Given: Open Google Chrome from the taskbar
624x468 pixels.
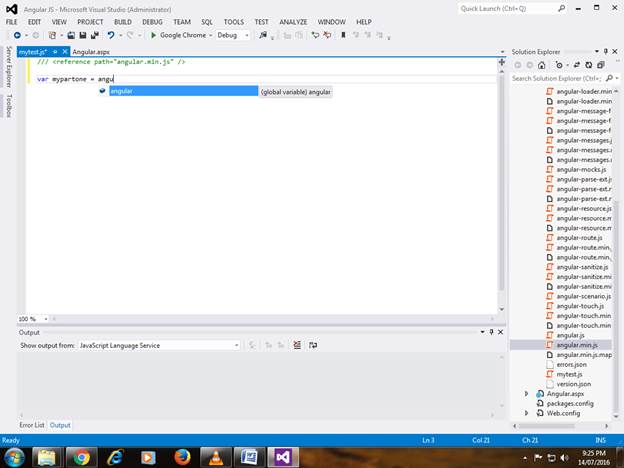Looking at the screenshot, I should 82,457.
